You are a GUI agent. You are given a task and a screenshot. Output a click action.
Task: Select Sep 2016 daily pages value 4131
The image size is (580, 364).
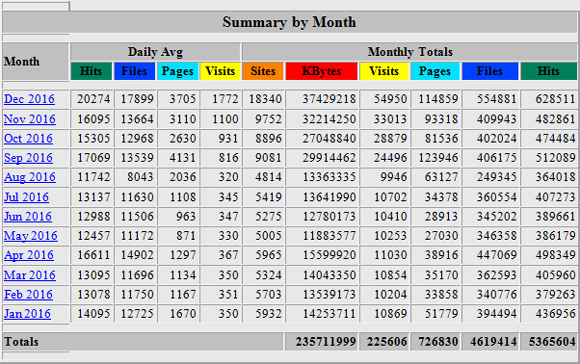point(183,158)
